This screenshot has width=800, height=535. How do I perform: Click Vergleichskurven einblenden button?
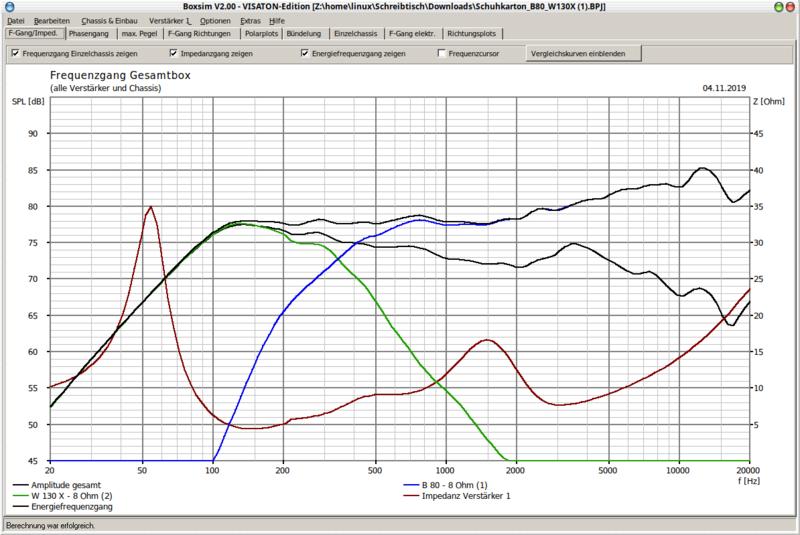click(583, 54)
